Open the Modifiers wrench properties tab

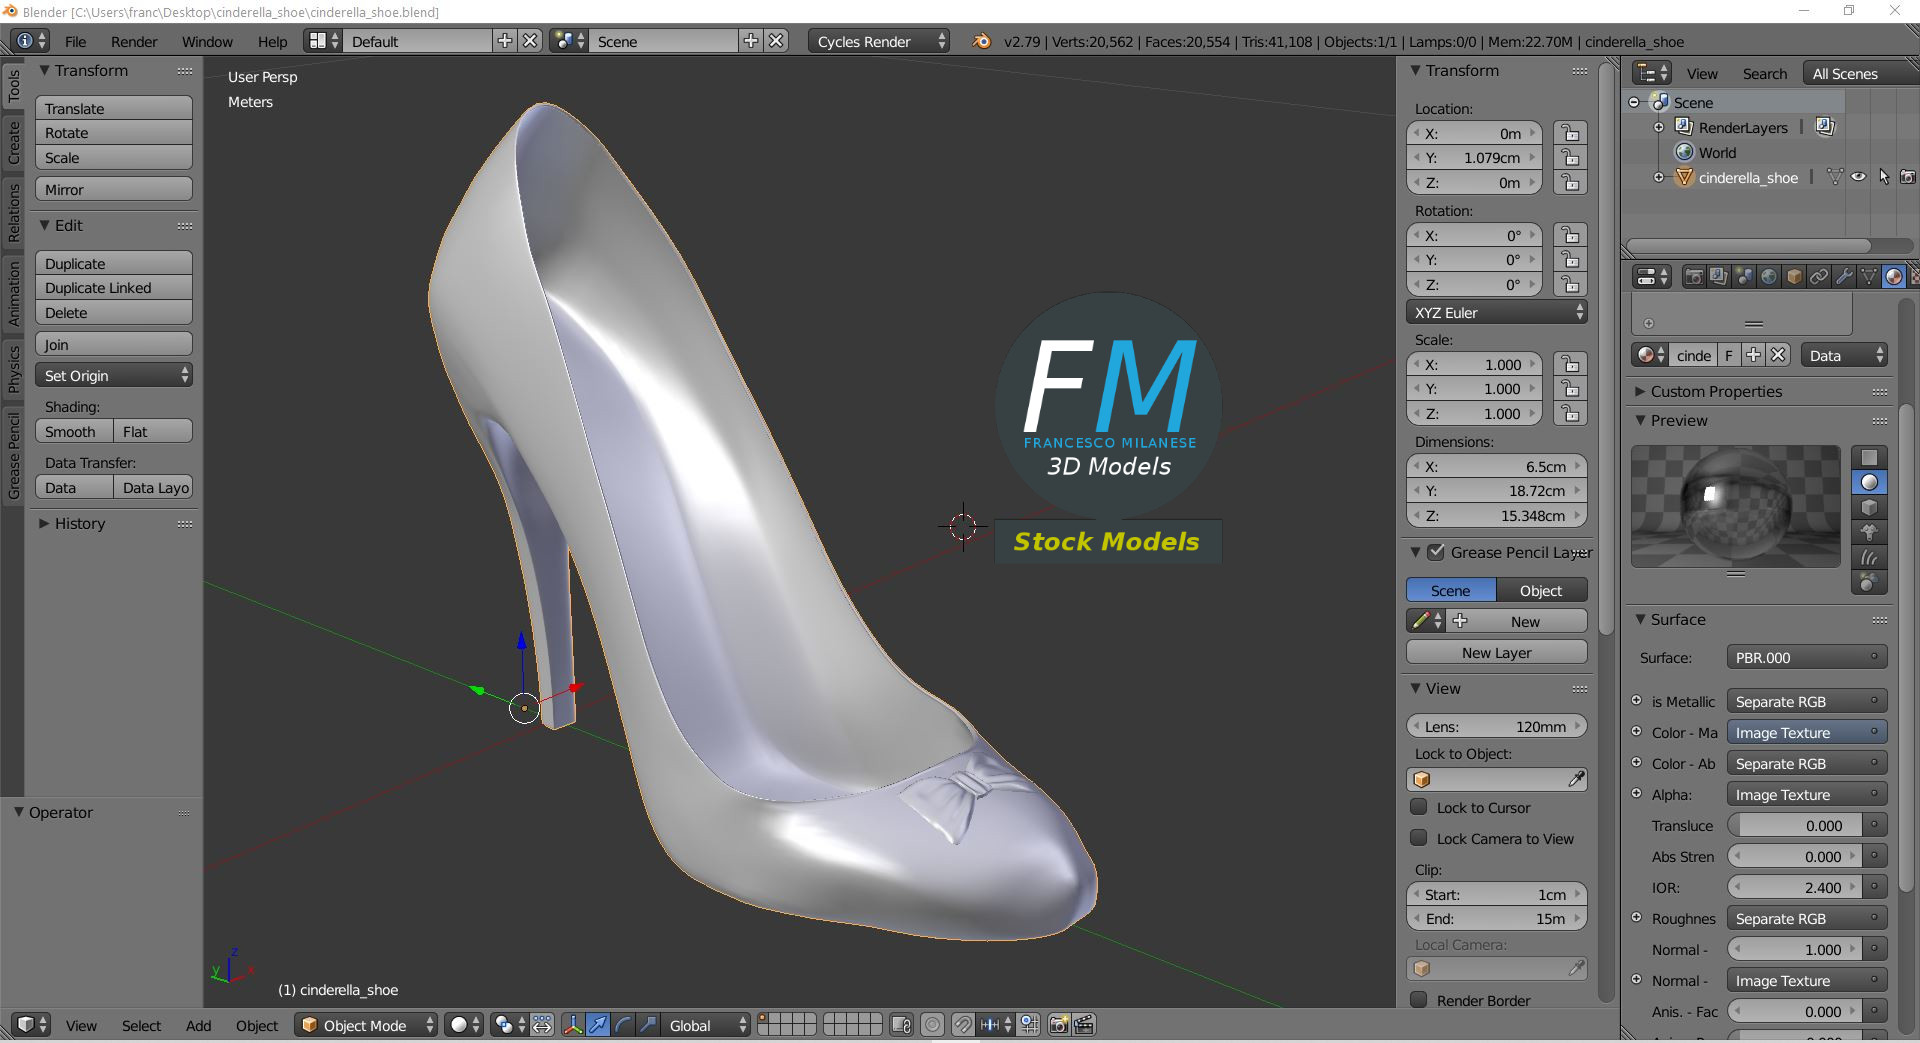coord(1844,277)
